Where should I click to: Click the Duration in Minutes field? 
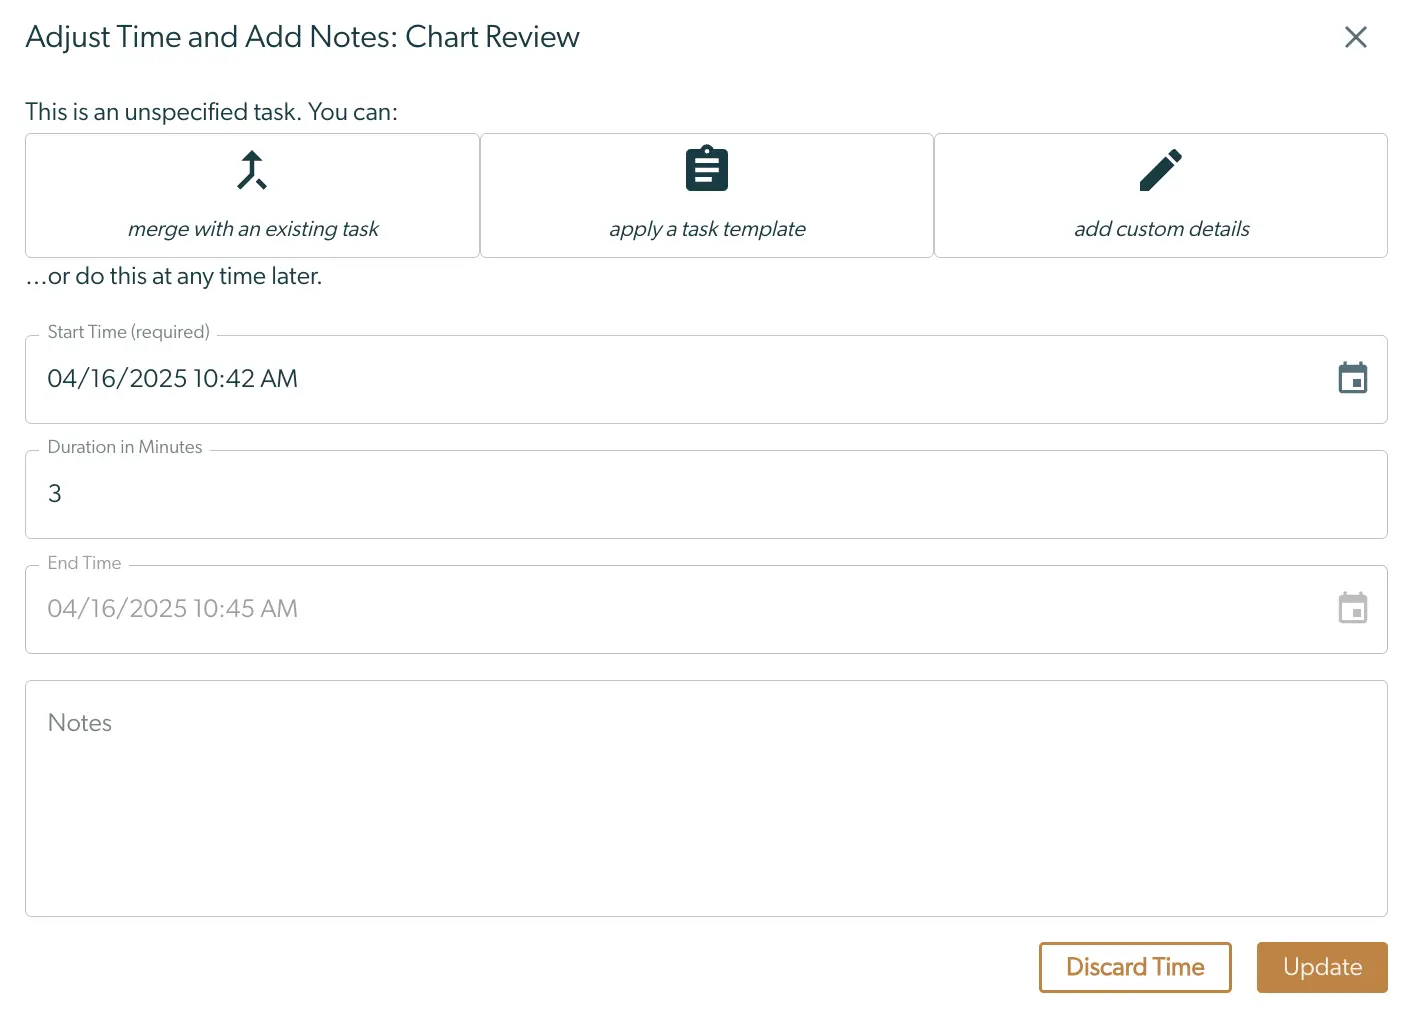pos(600,494)
